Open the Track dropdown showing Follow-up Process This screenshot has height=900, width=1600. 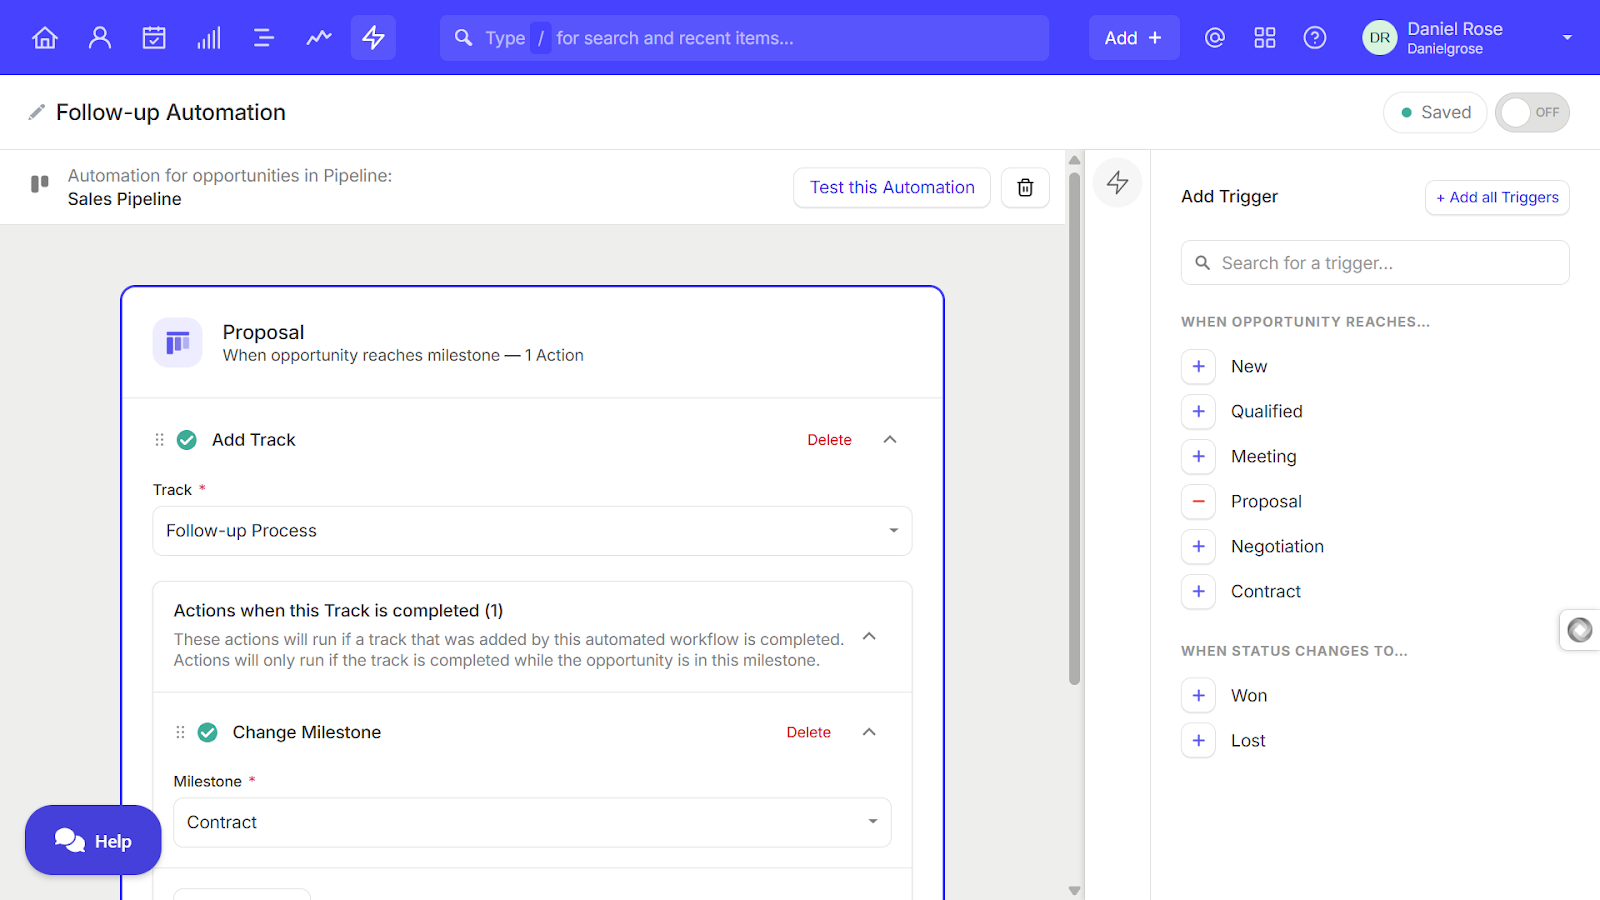coord(532,531)
